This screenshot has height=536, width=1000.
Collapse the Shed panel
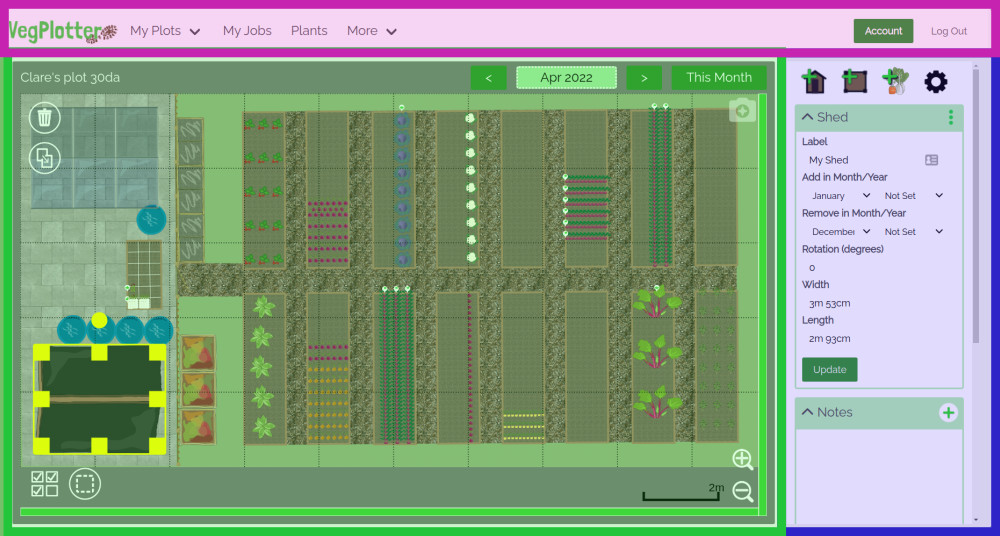click(x=808, y=117)
